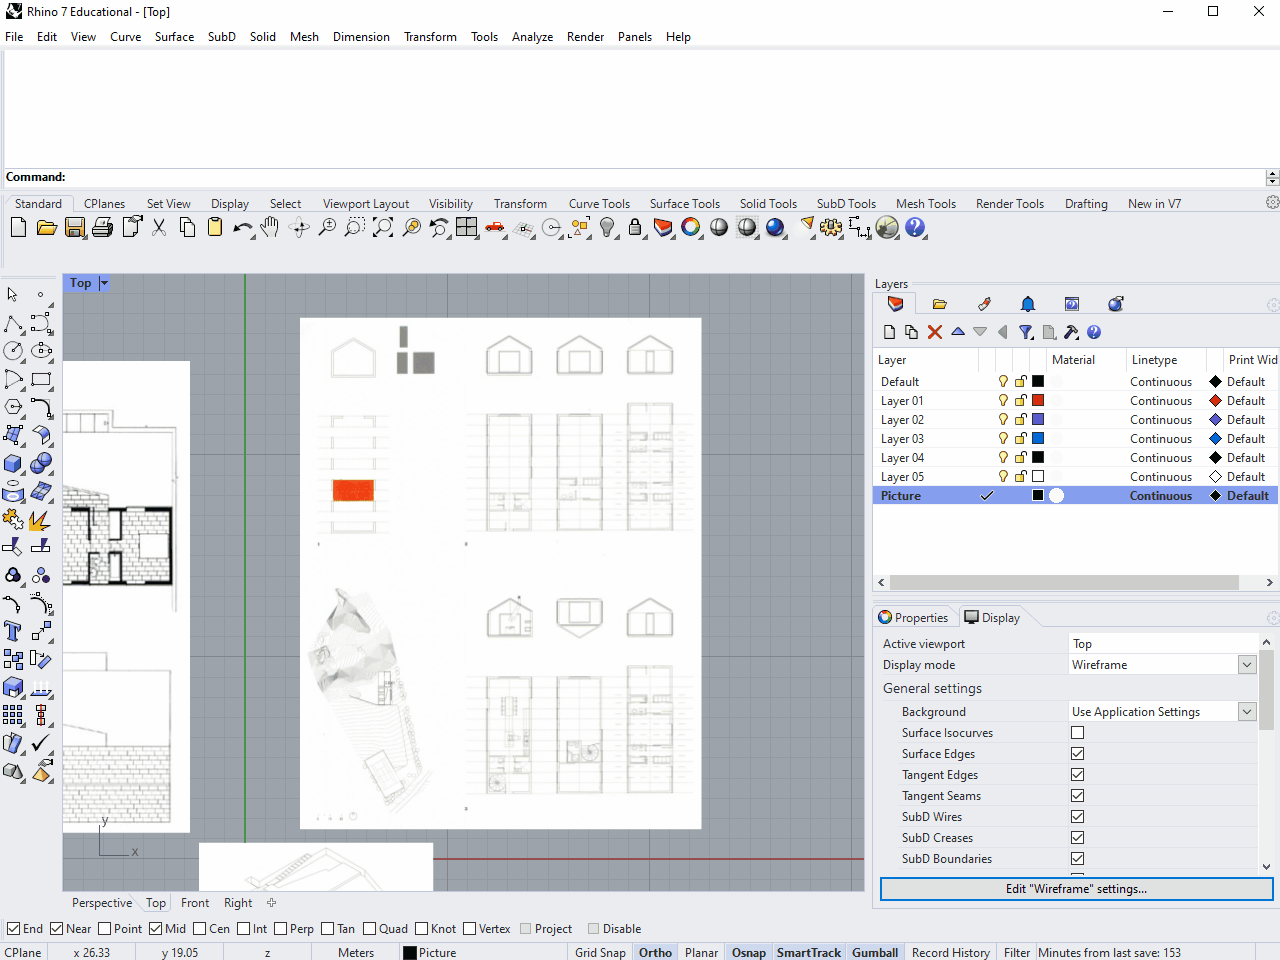Click the Linetype column header
Image resolution: width=1280 pixels, height=960 pixels.
coord(1154,360)
